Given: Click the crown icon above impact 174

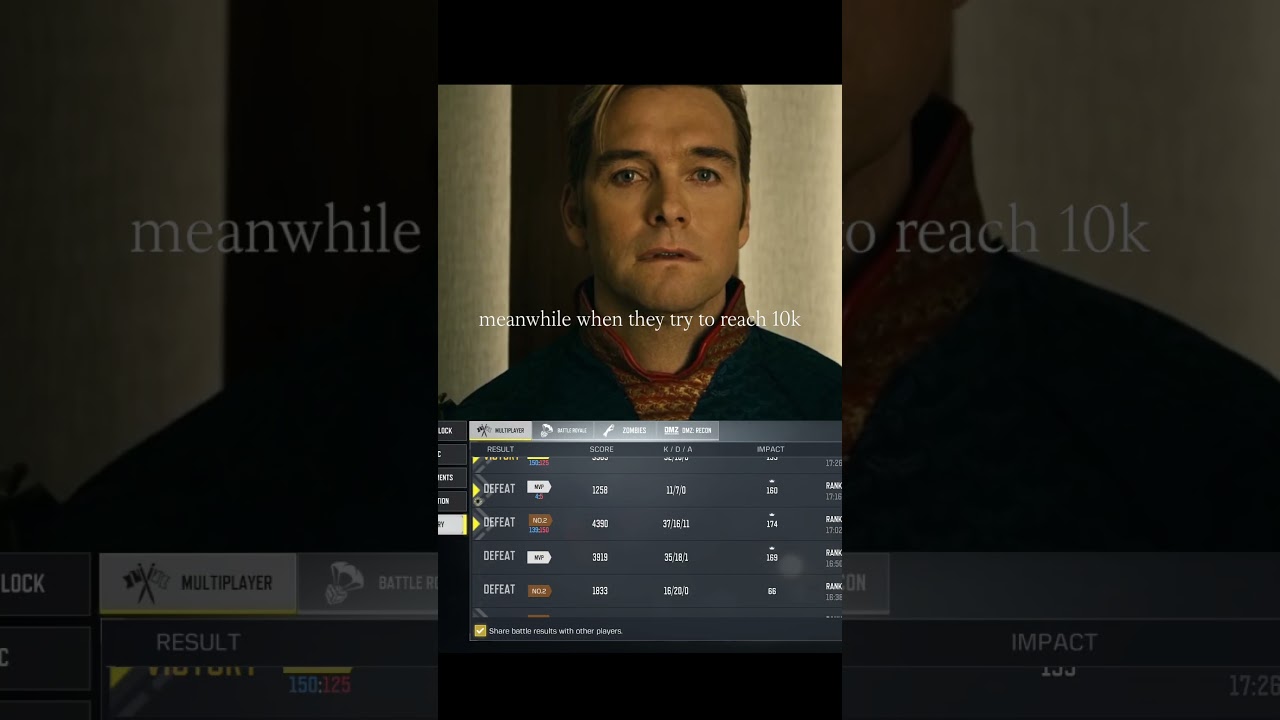Looking at the screenshot, I should pyautogui.click(x=772, y=515).
